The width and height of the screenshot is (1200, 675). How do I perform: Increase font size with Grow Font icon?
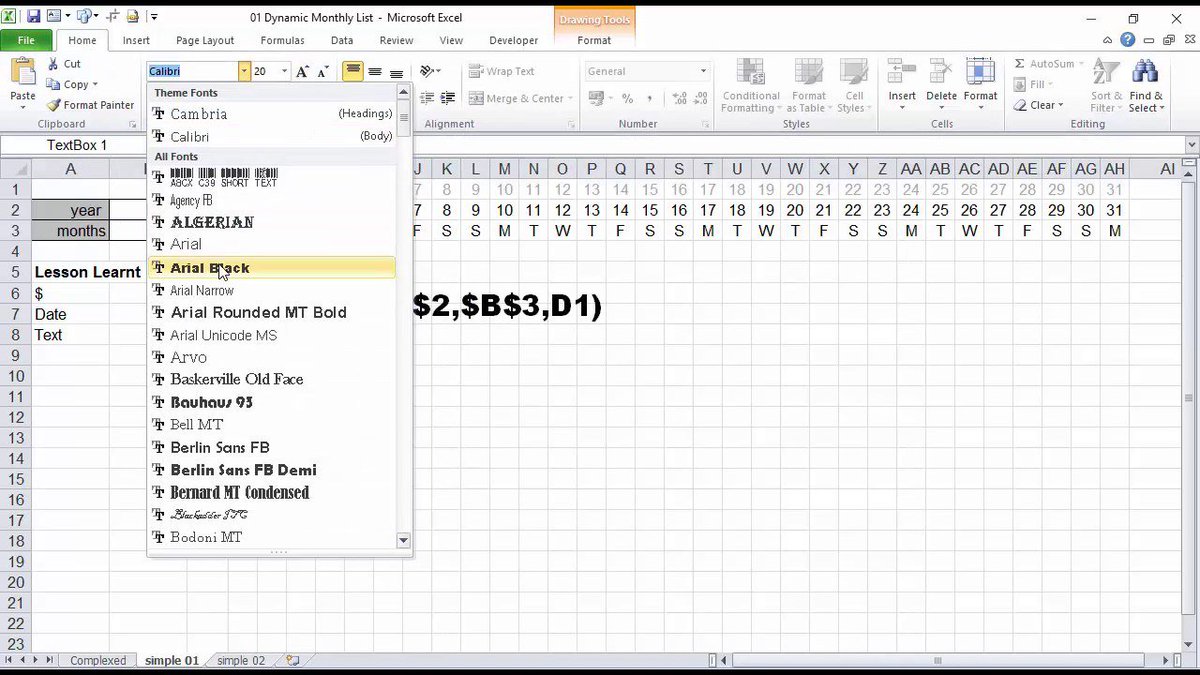pos(302,72)
